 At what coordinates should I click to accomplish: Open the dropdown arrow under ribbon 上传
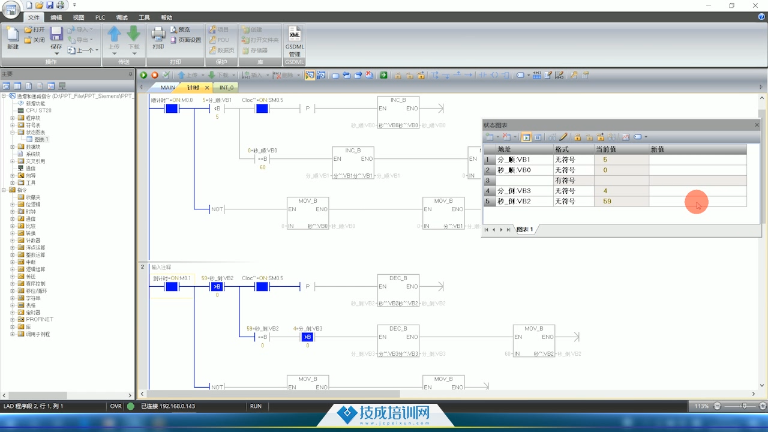point(114,53)
